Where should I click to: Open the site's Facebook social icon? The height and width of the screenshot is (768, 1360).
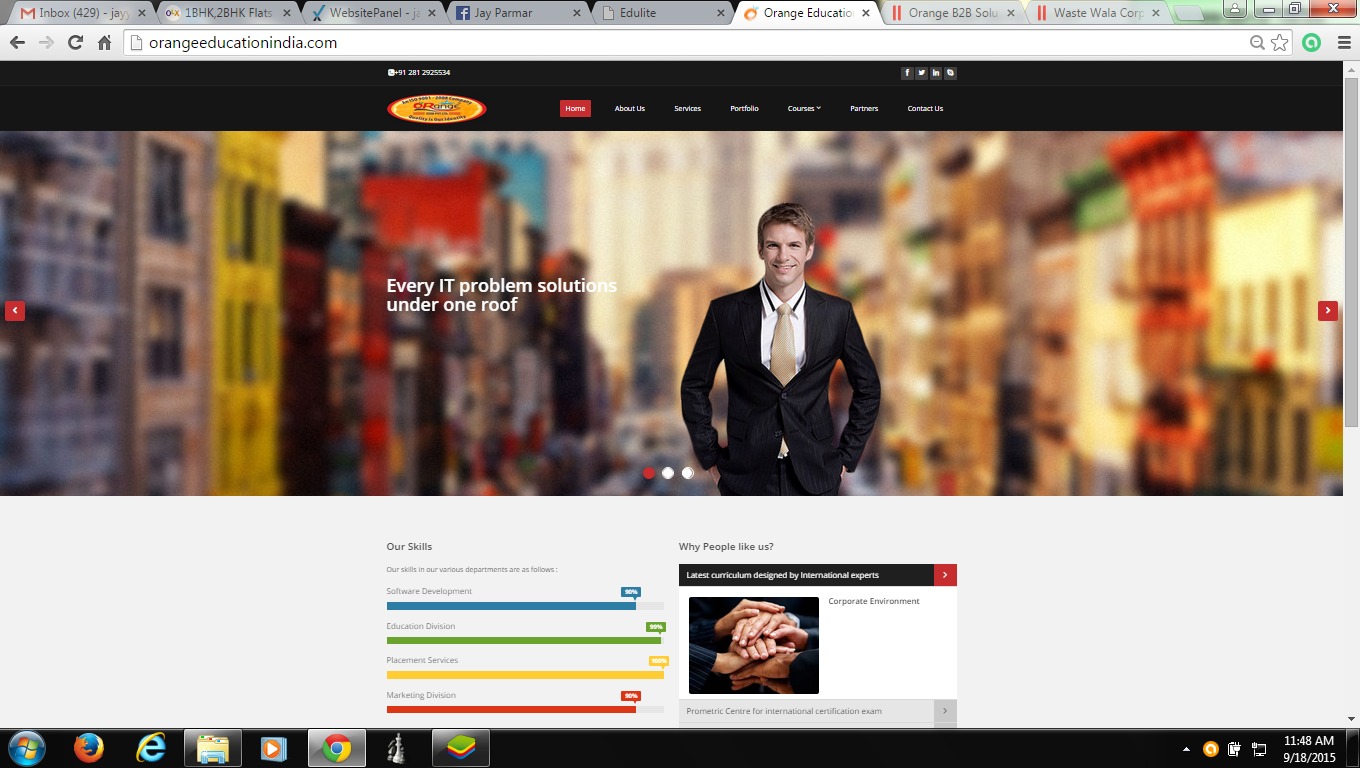click(907, 73)
